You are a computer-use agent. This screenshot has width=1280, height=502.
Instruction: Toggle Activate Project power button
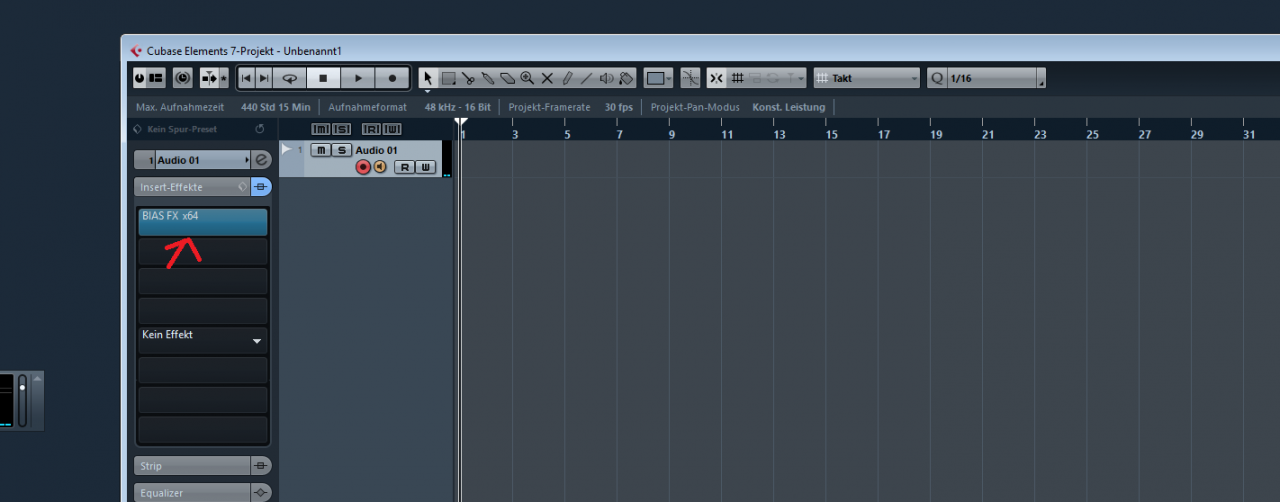coord(140,78)
